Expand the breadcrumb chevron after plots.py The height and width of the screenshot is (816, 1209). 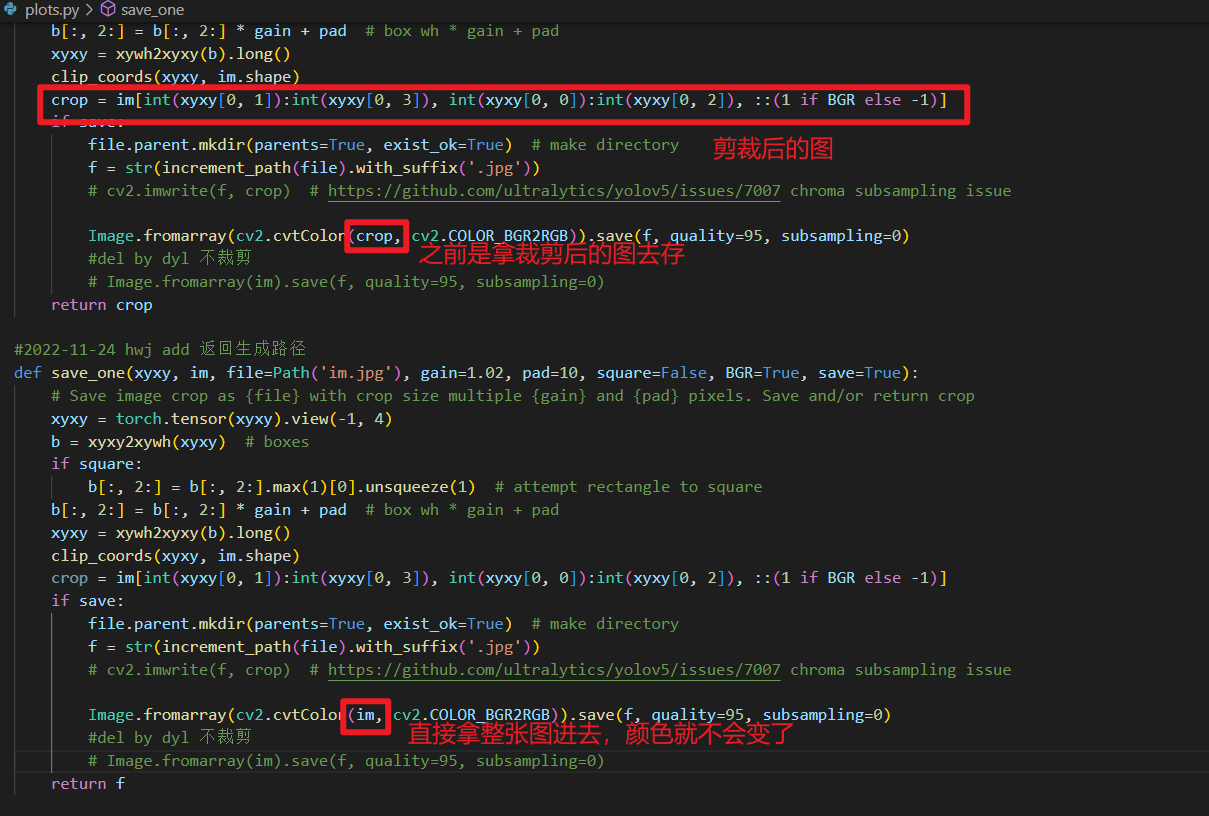click(88, 9)
